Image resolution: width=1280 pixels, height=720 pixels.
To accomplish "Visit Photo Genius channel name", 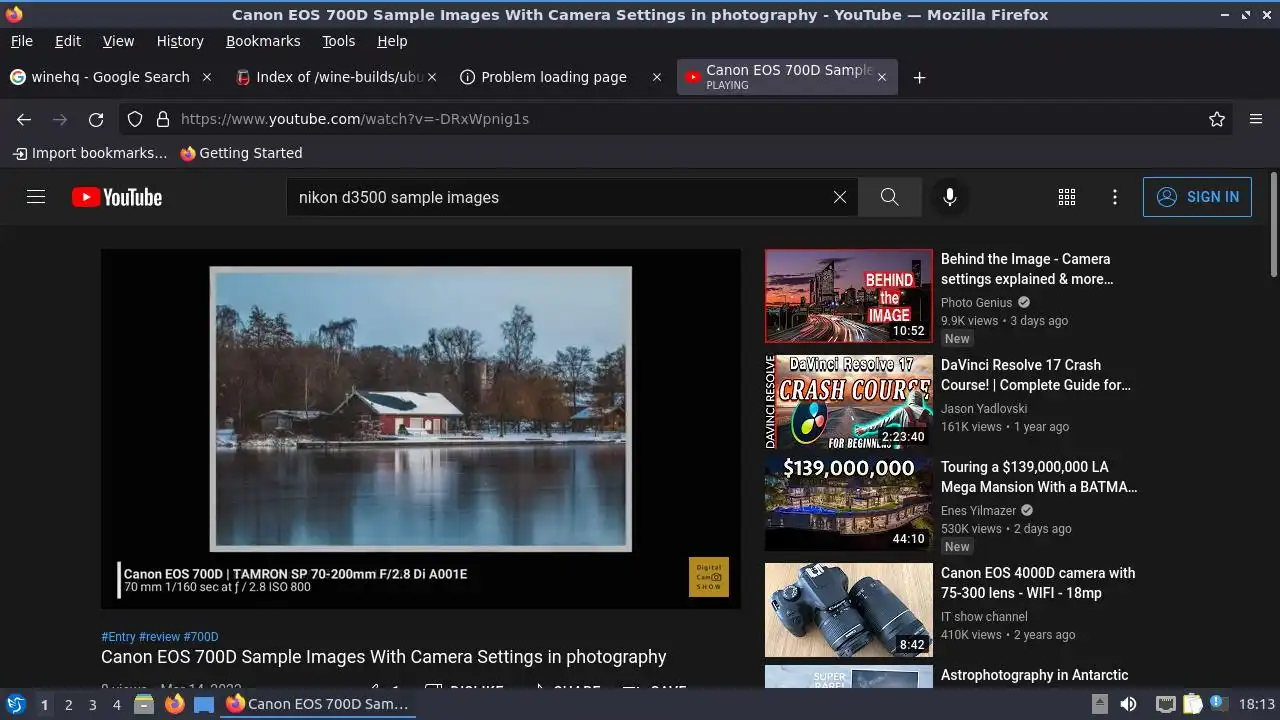I will click(977, 302).
